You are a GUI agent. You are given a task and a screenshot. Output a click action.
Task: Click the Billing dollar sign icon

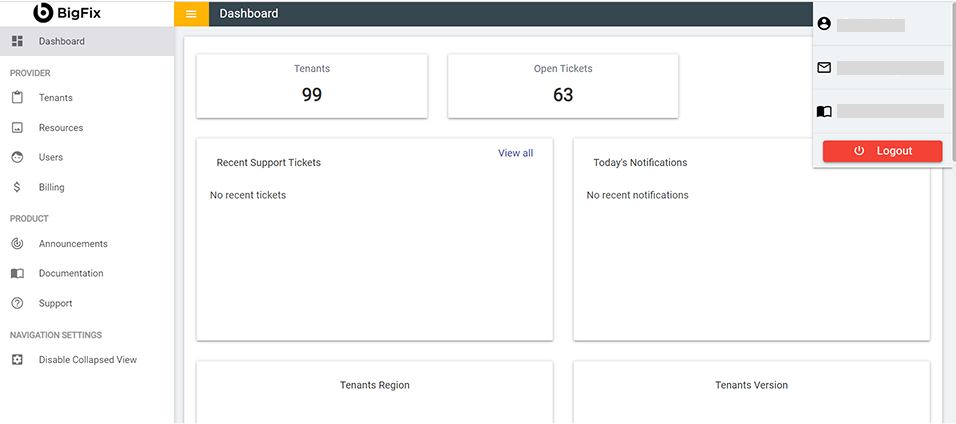17,187
